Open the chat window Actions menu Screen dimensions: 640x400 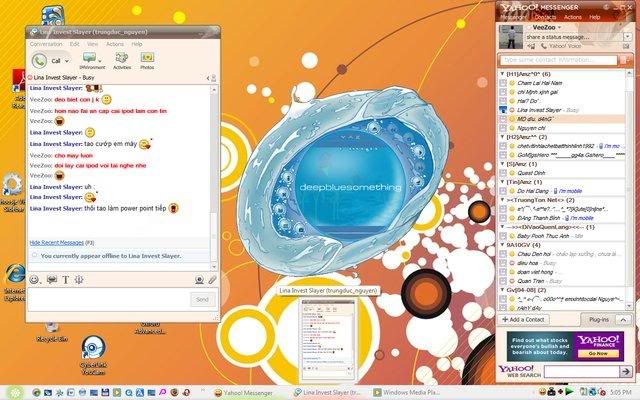click(x=115, y=44)
